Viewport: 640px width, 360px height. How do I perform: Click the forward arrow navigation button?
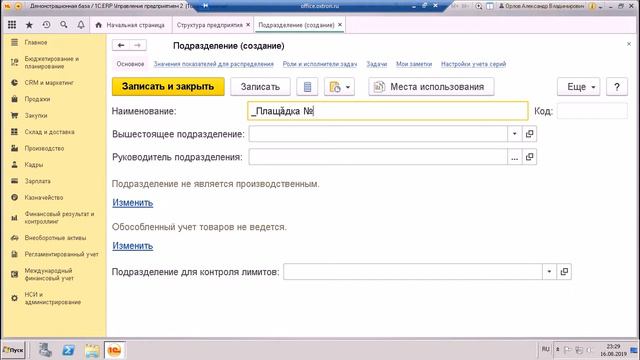138,45
